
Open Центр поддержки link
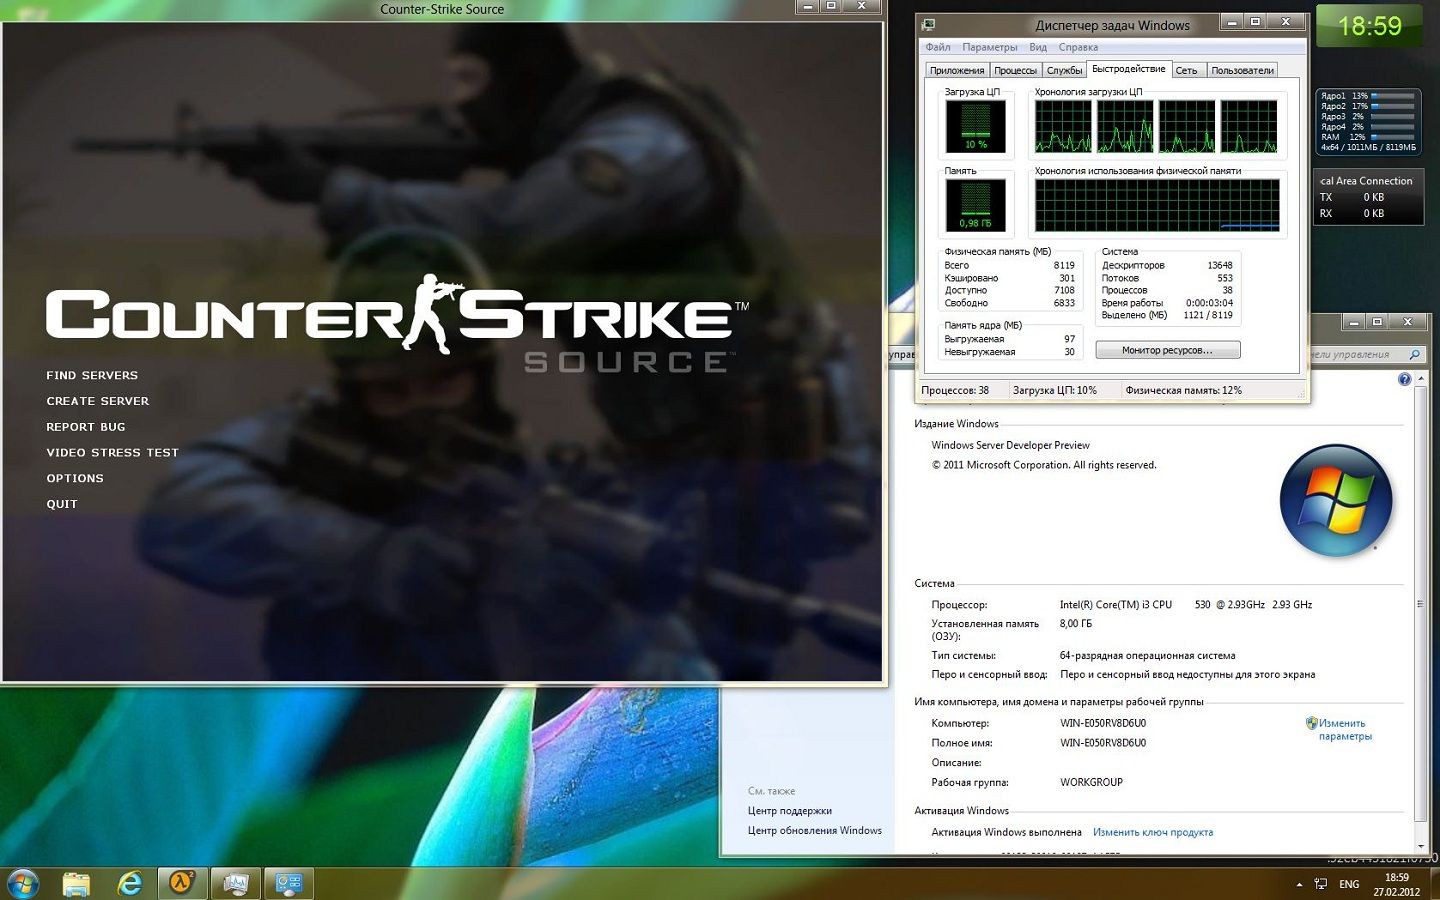coord(790,811)
